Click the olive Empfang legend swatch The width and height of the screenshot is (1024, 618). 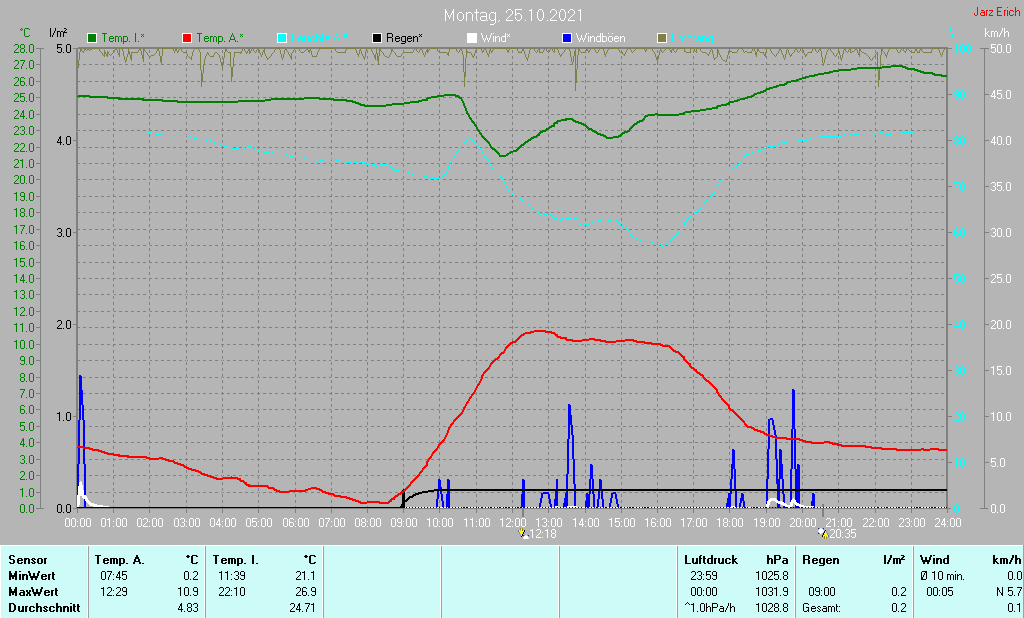click(662, 38)
